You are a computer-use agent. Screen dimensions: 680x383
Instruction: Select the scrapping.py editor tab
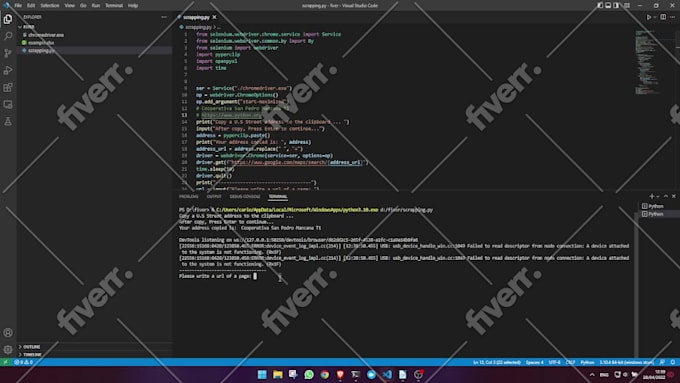point(196,17)
